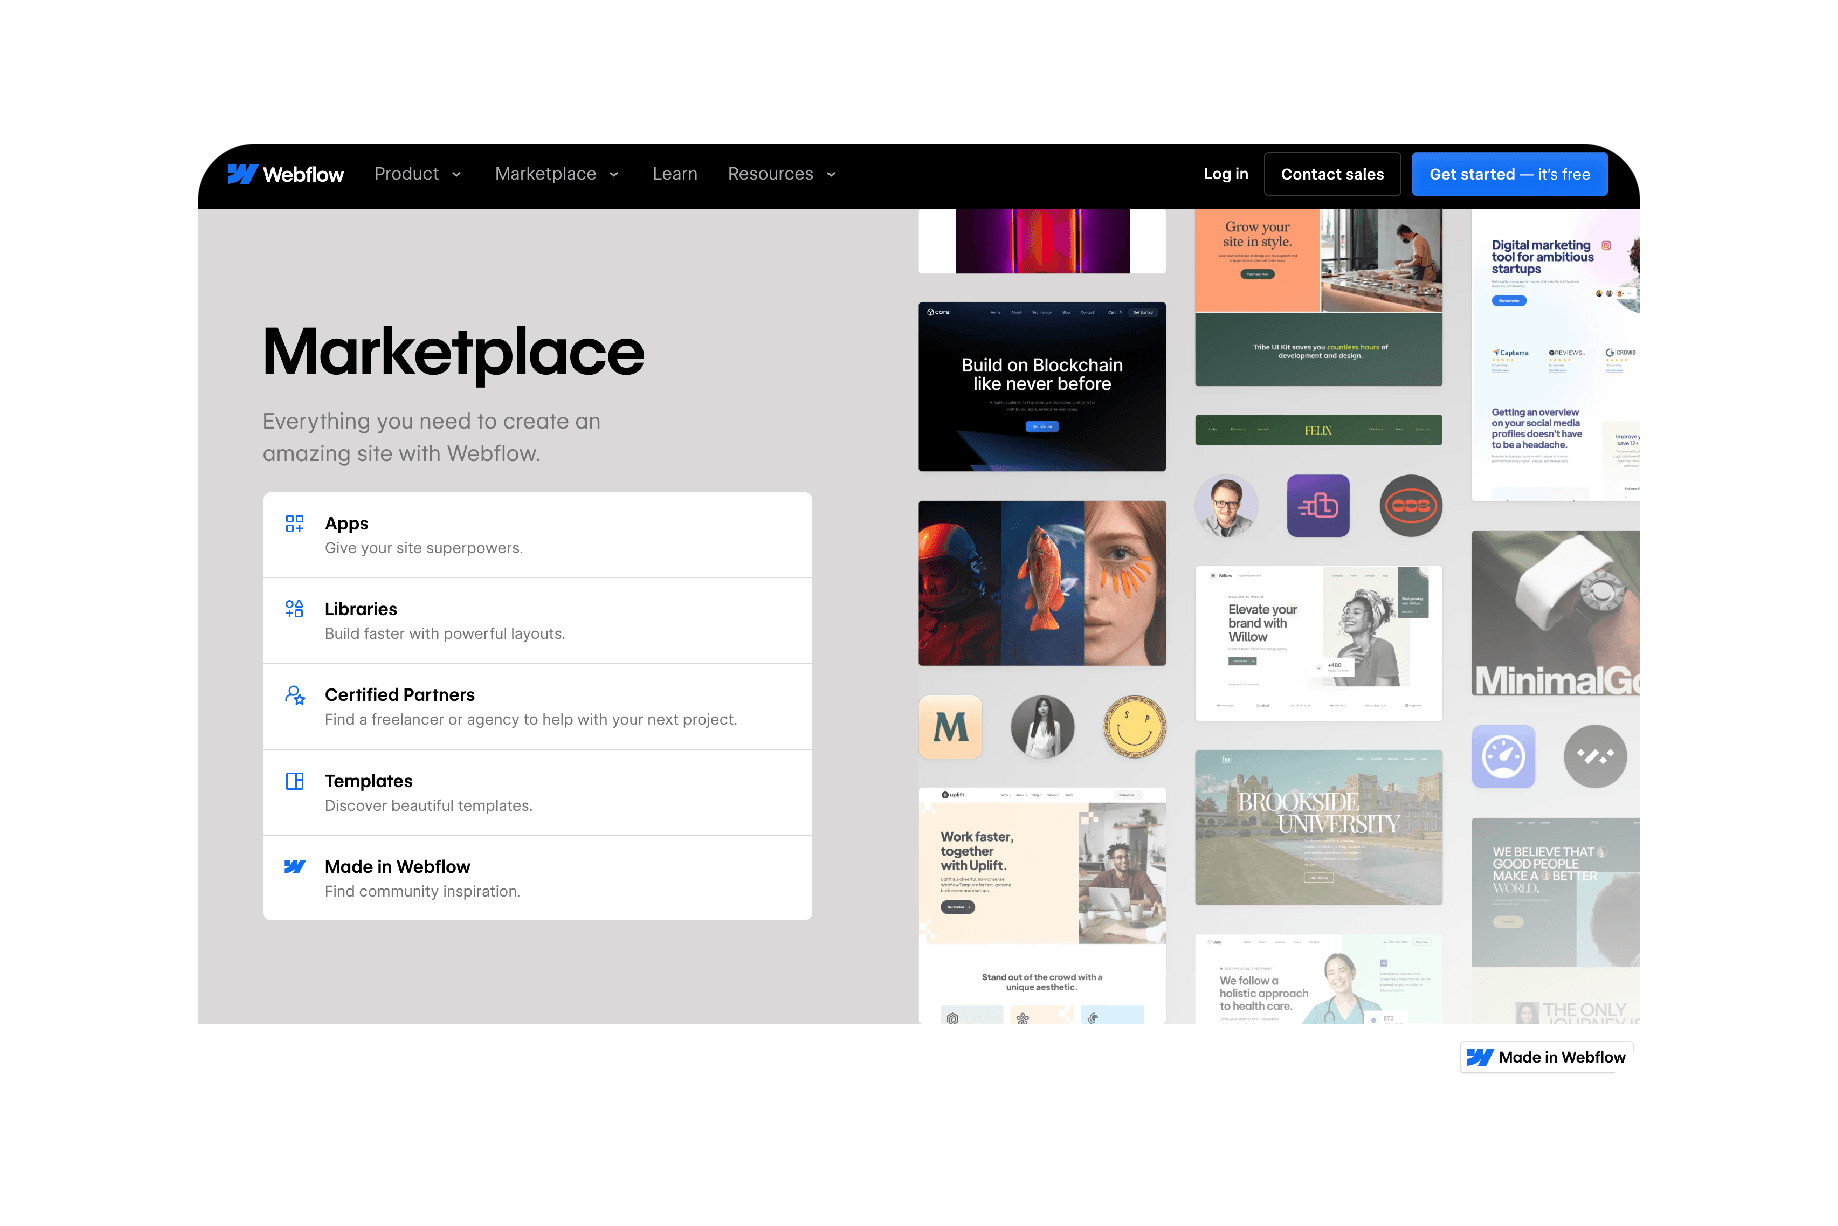Image resolution: width=1838 pixels, height=1226 pixels.
Task: Click the red circular logo icon
Action: (x=1411, y=506)
